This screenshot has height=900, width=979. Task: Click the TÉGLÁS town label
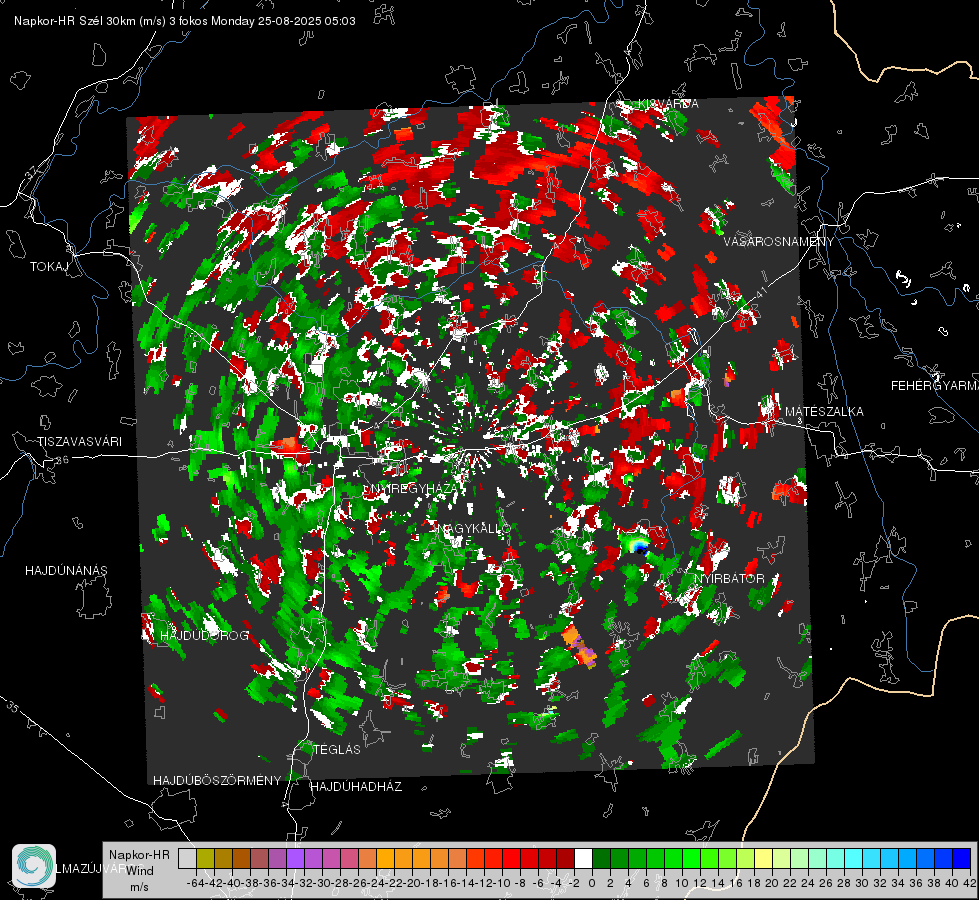(x=337, y=749)
